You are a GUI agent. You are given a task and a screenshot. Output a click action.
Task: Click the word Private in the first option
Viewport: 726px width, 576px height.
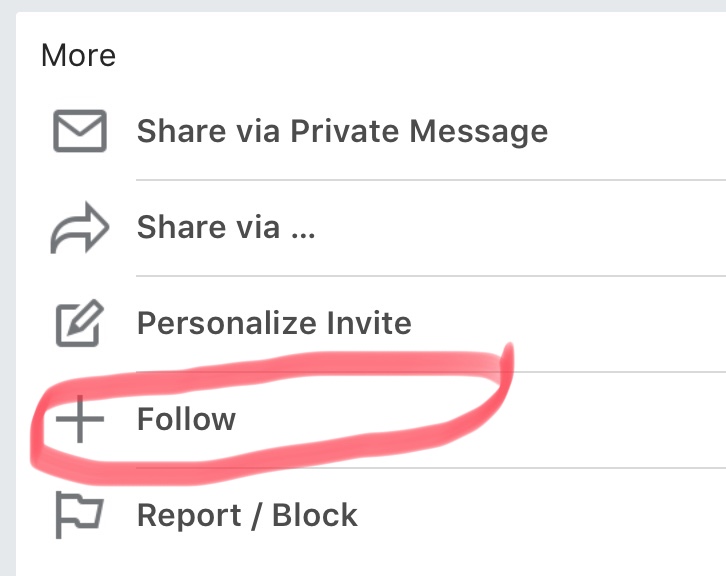[x=344, y=131]
